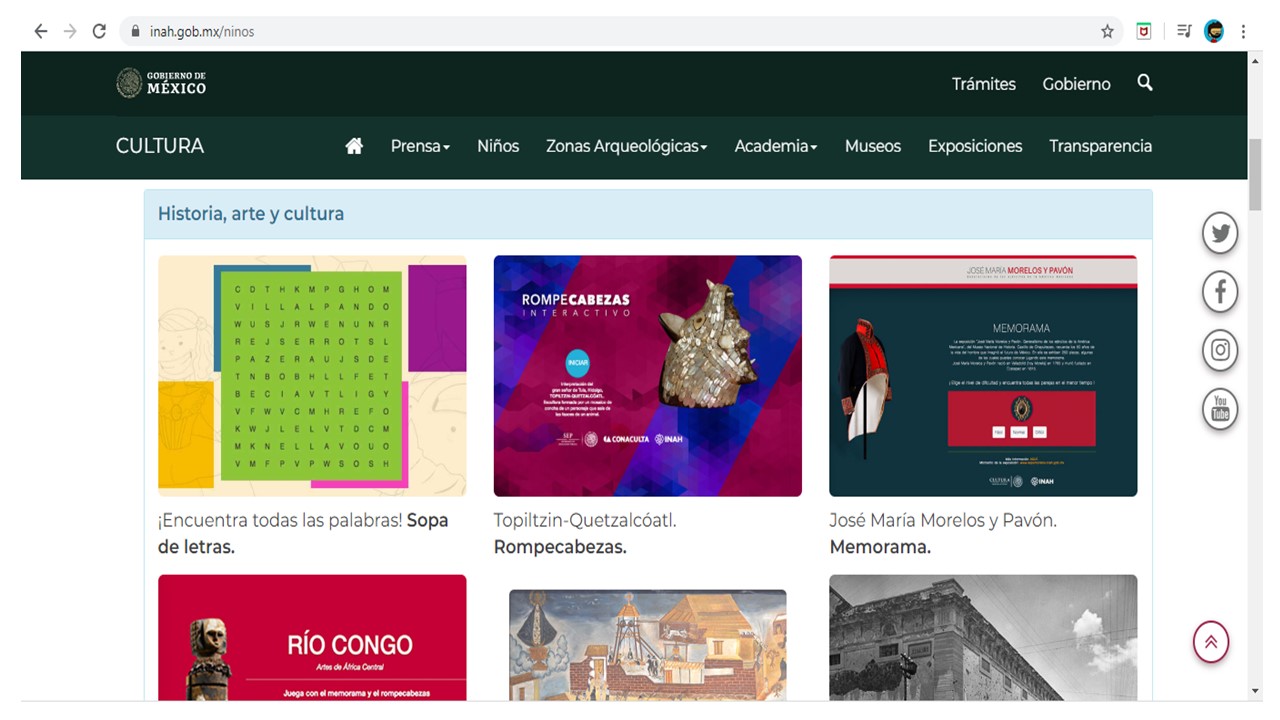Screen dimensions: 1280x720
Task: Open the Gobierno link
Action: (1076, 84)
